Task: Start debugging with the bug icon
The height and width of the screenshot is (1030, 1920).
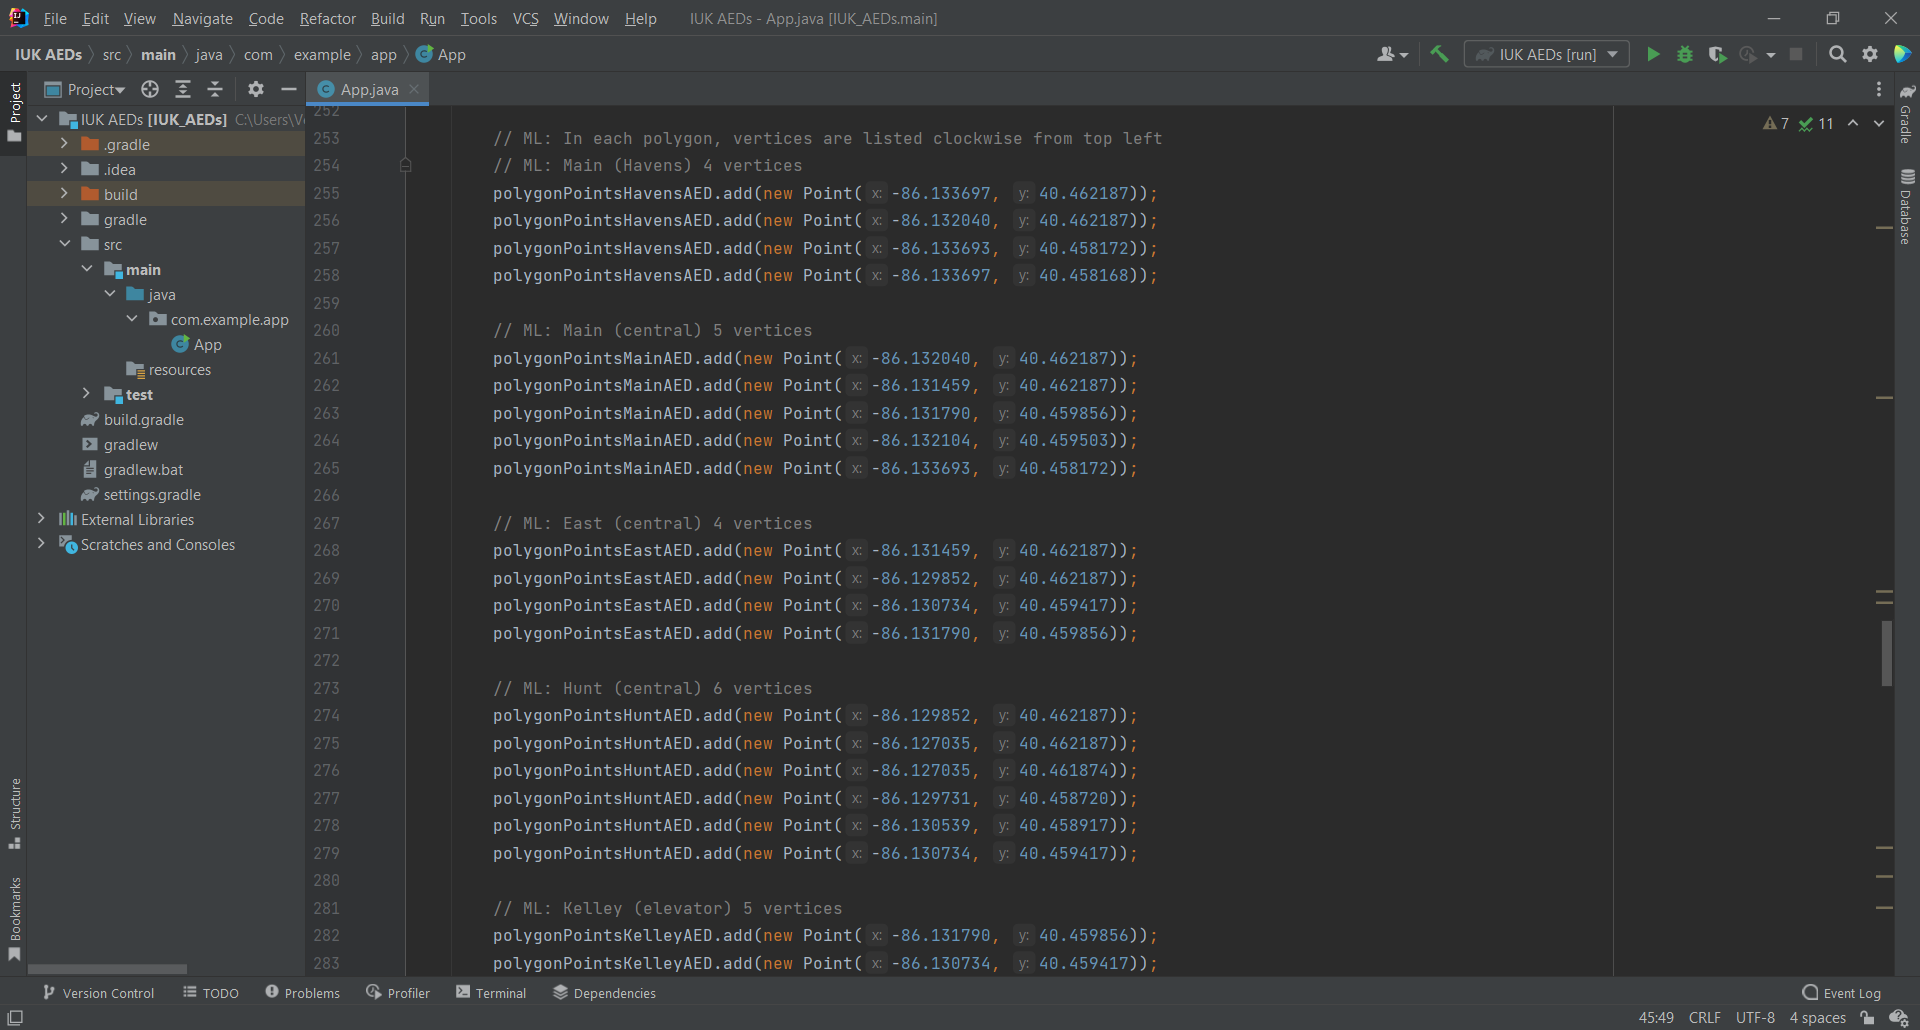Action: click(1685, 55)
